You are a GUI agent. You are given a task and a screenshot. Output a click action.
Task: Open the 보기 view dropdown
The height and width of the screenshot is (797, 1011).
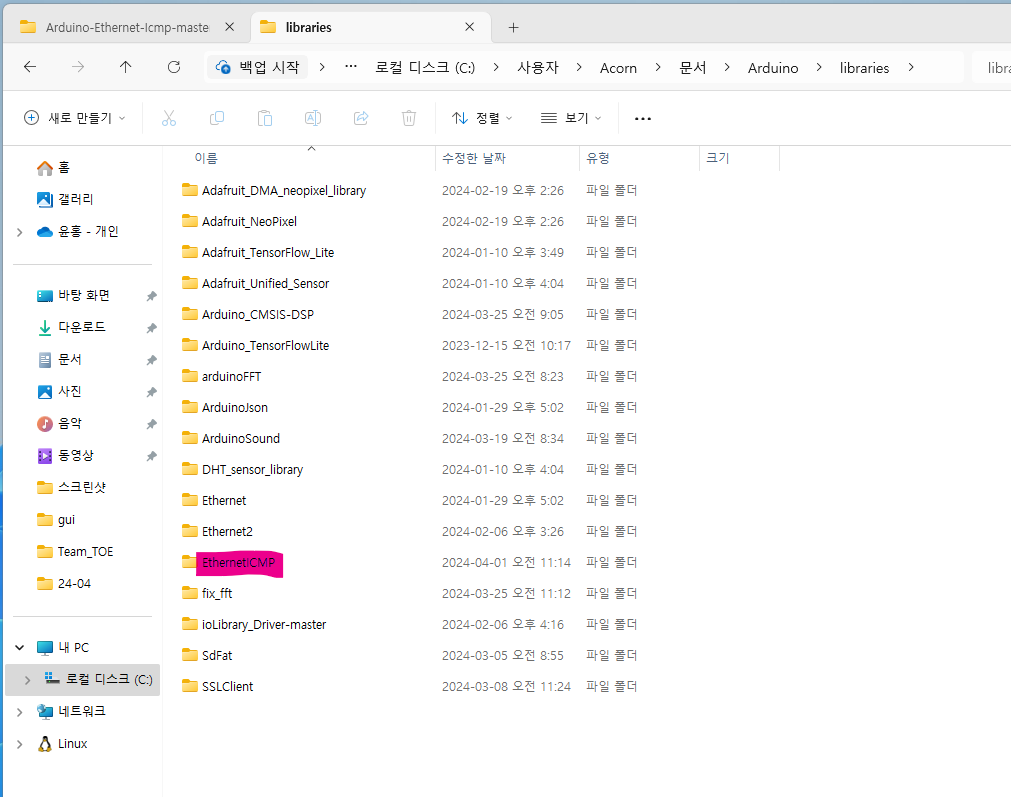(x=571, y=118)
